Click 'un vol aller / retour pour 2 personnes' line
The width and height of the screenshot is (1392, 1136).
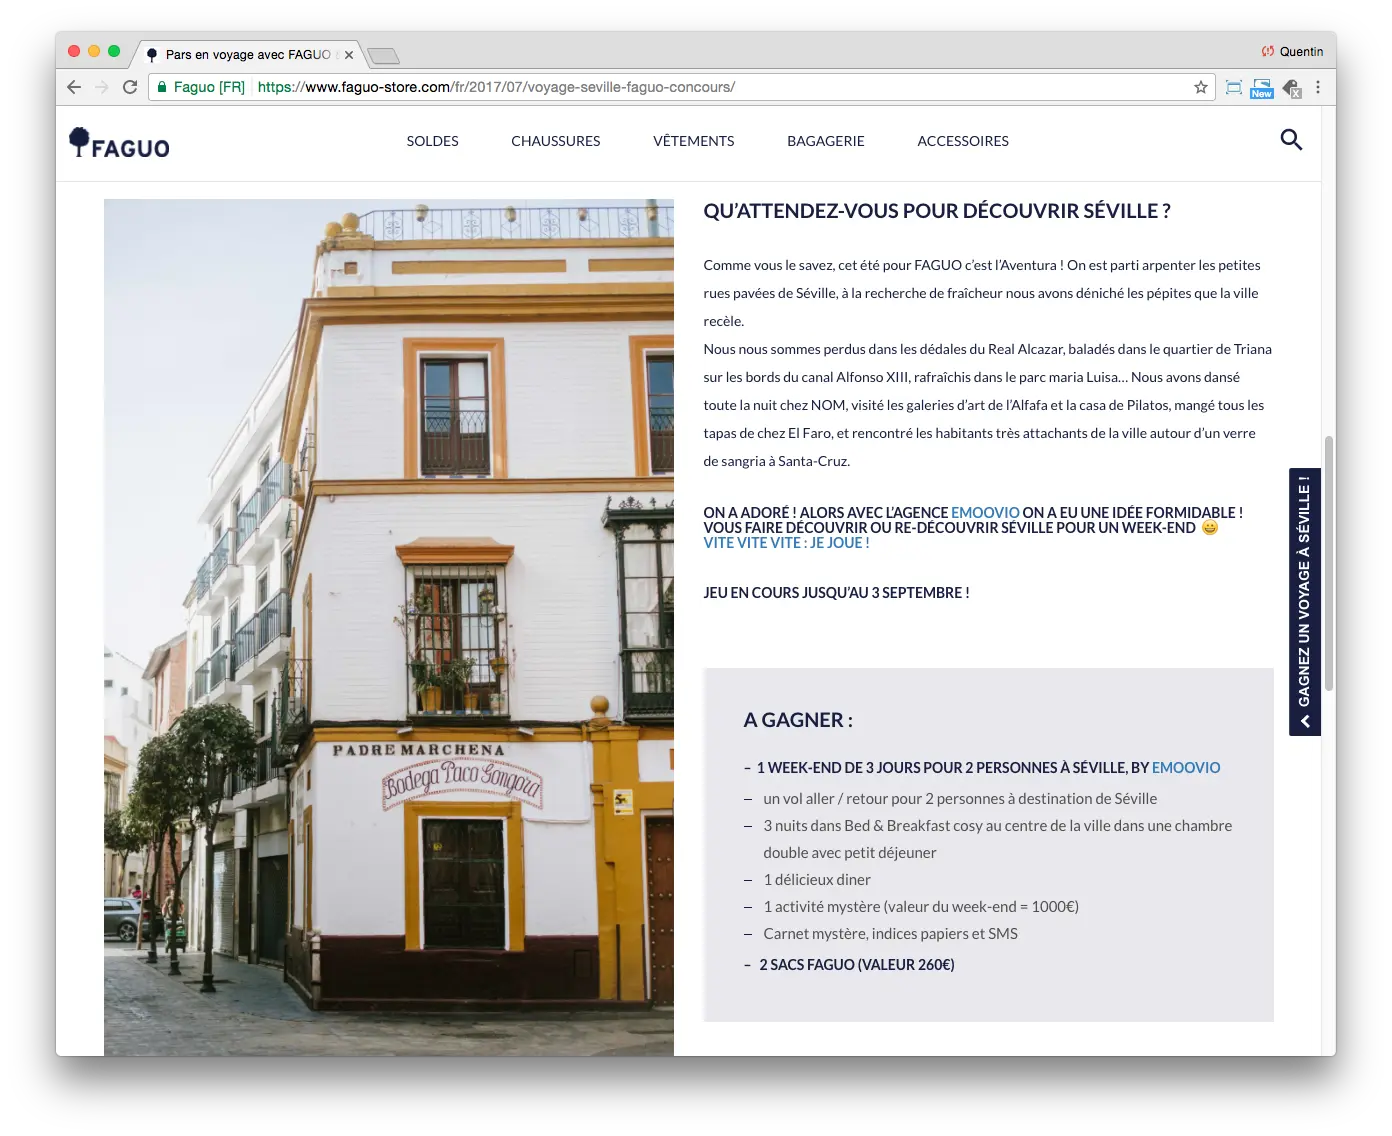pyautogui.click(x=960, y=799)
